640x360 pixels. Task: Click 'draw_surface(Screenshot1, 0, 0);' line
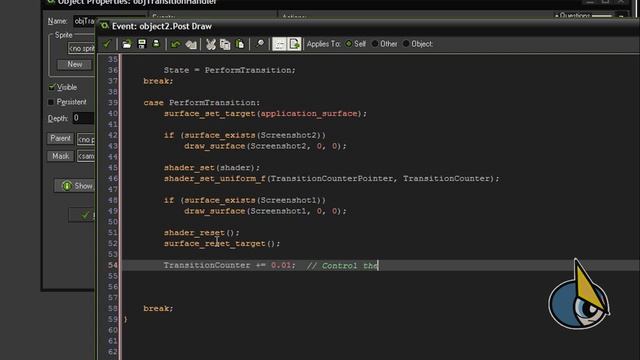[x=265, y=211]
